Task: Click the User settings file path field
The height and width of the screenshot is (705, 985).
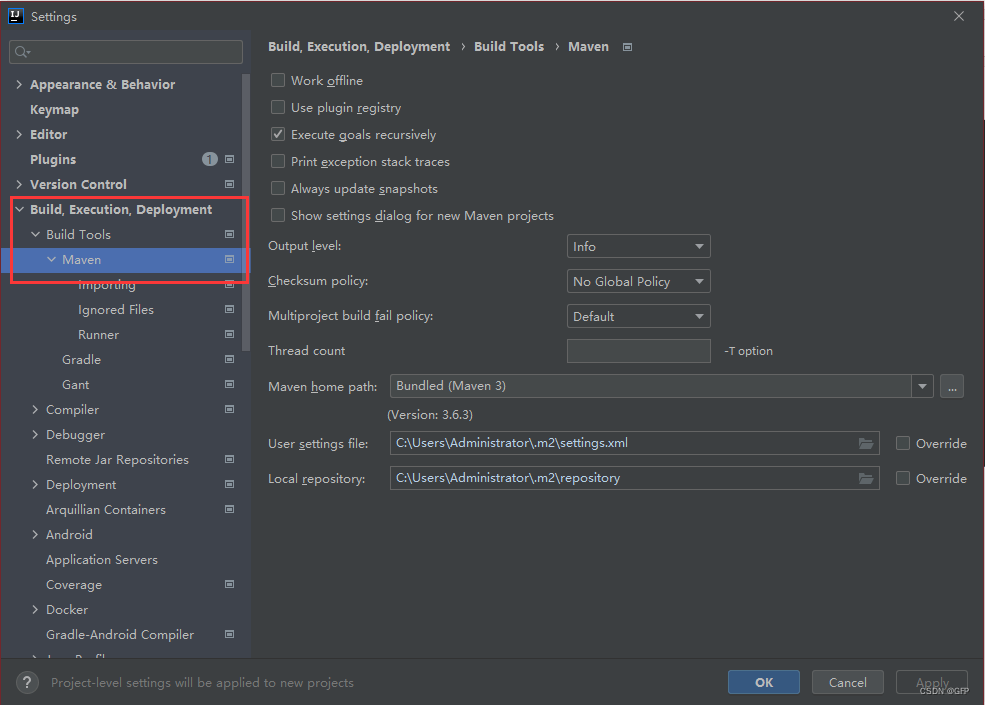Action: pos(634,444)
